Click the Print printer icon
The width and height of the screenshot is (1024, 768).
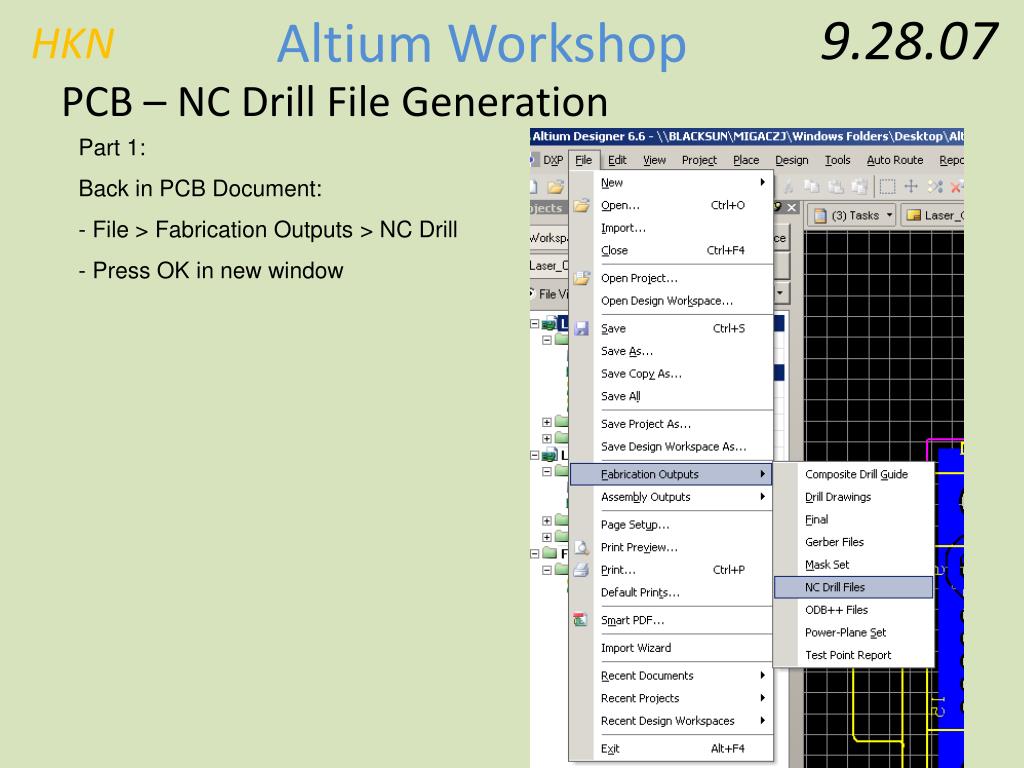[x=581, y=570]
